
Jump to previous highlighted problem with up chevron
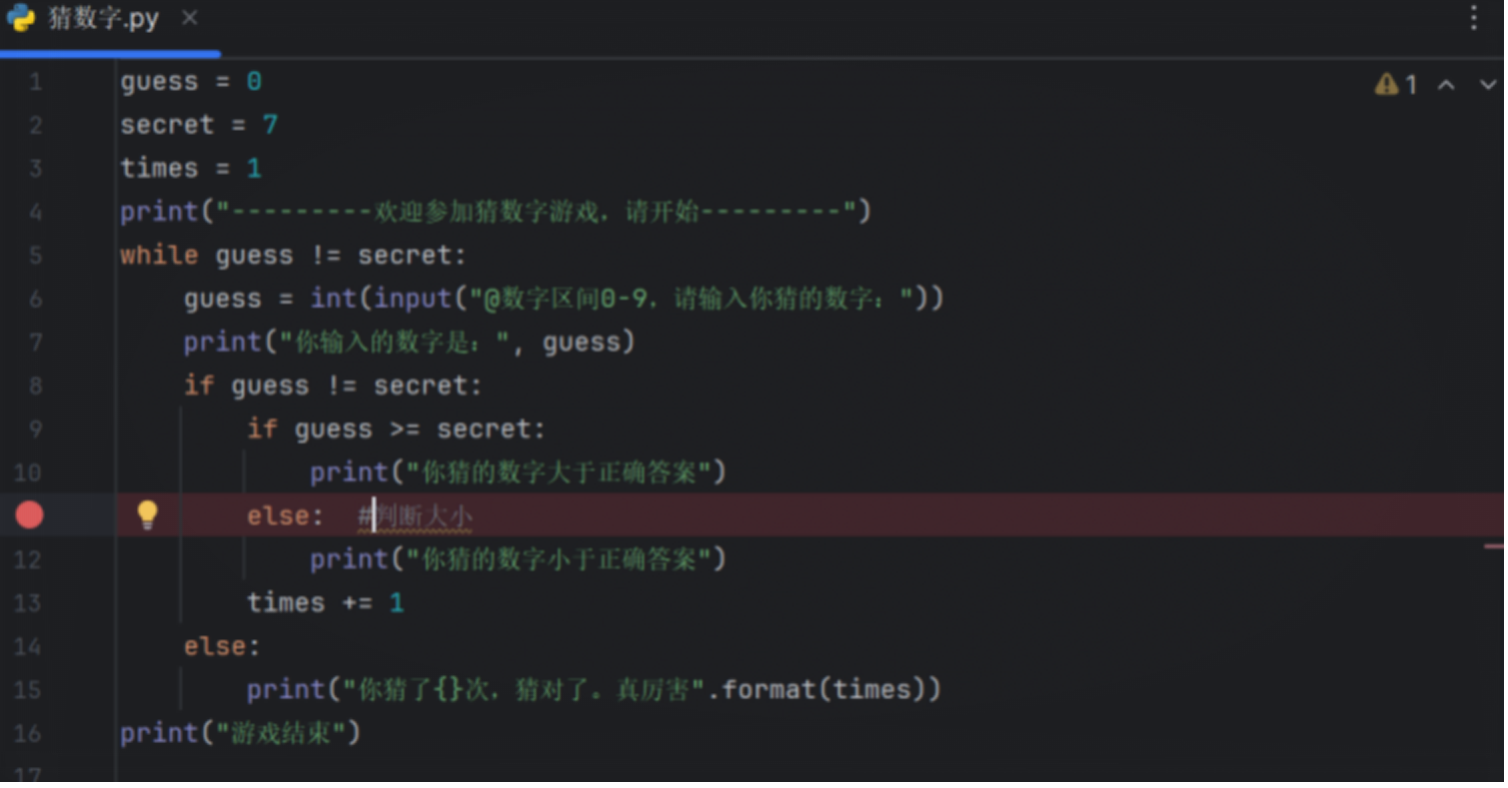(1446, 85)
